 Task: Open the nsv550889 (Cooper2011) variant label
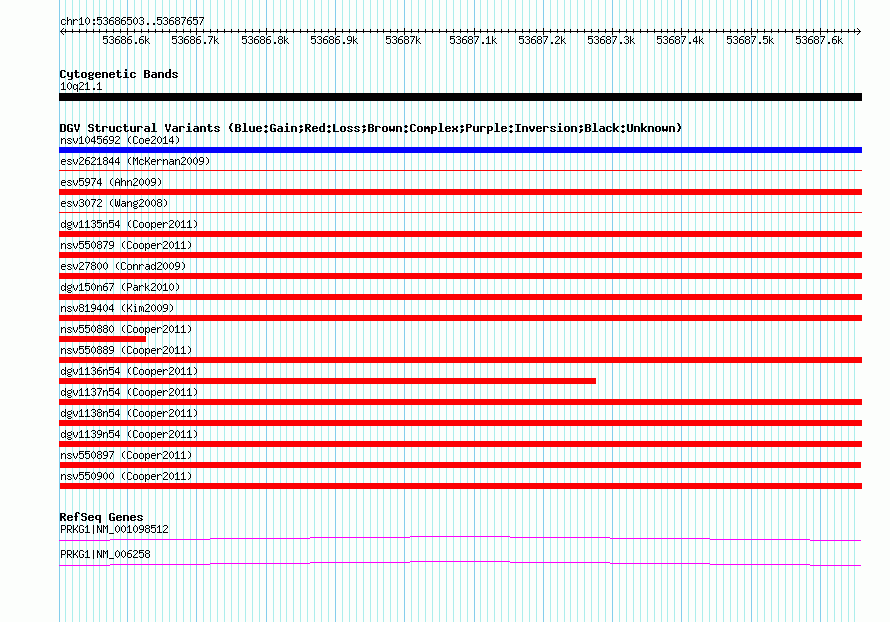[x=126, y=350]
